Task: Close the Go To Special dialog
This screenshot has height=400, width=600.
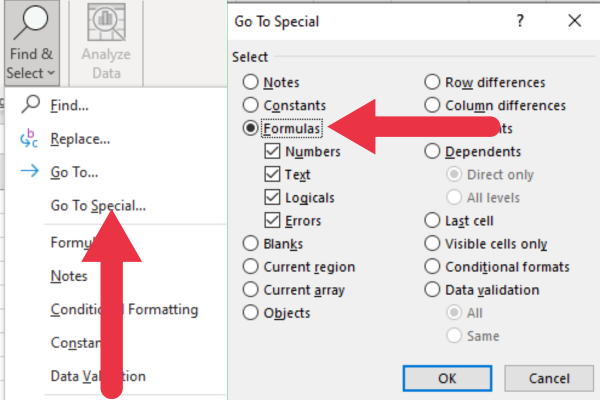Action: [x=574, y=20]
